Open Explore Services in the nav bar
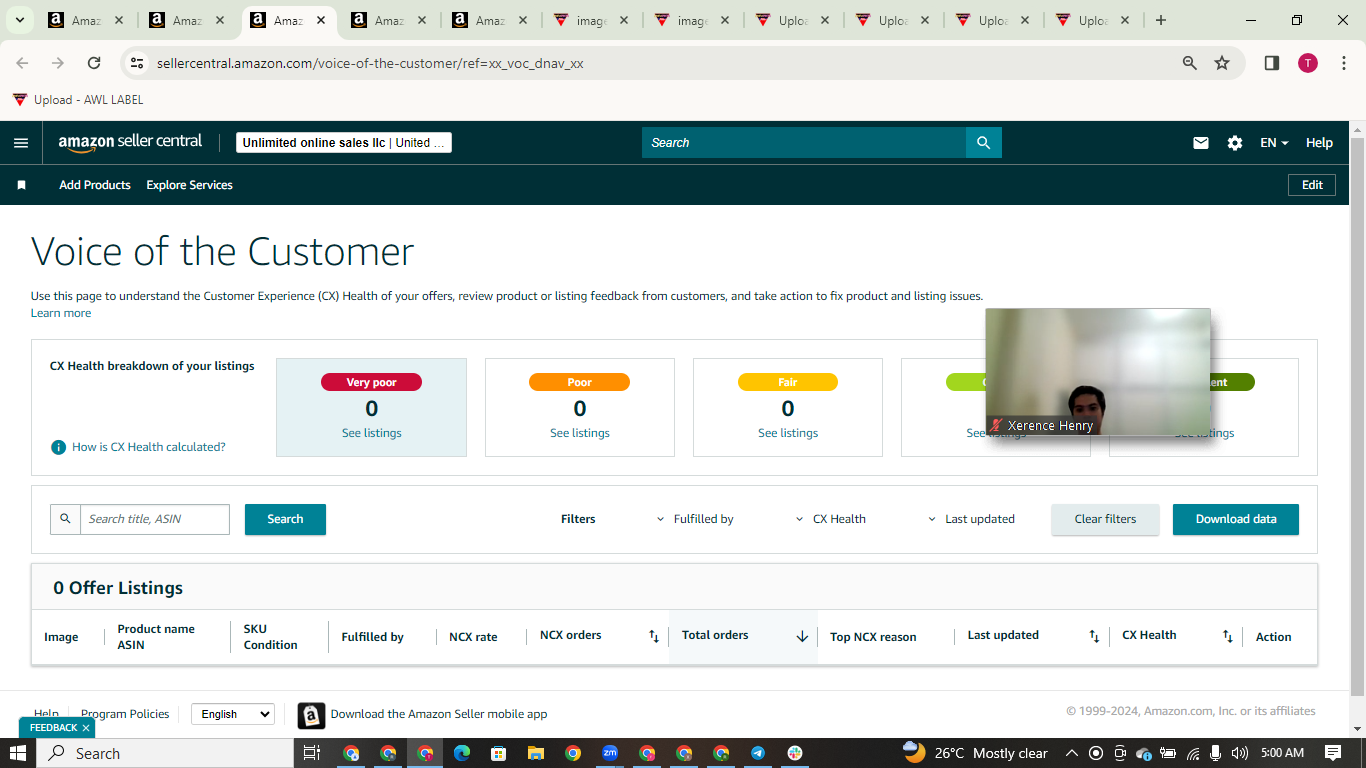Screen dimensions: 1366x768 189,185
